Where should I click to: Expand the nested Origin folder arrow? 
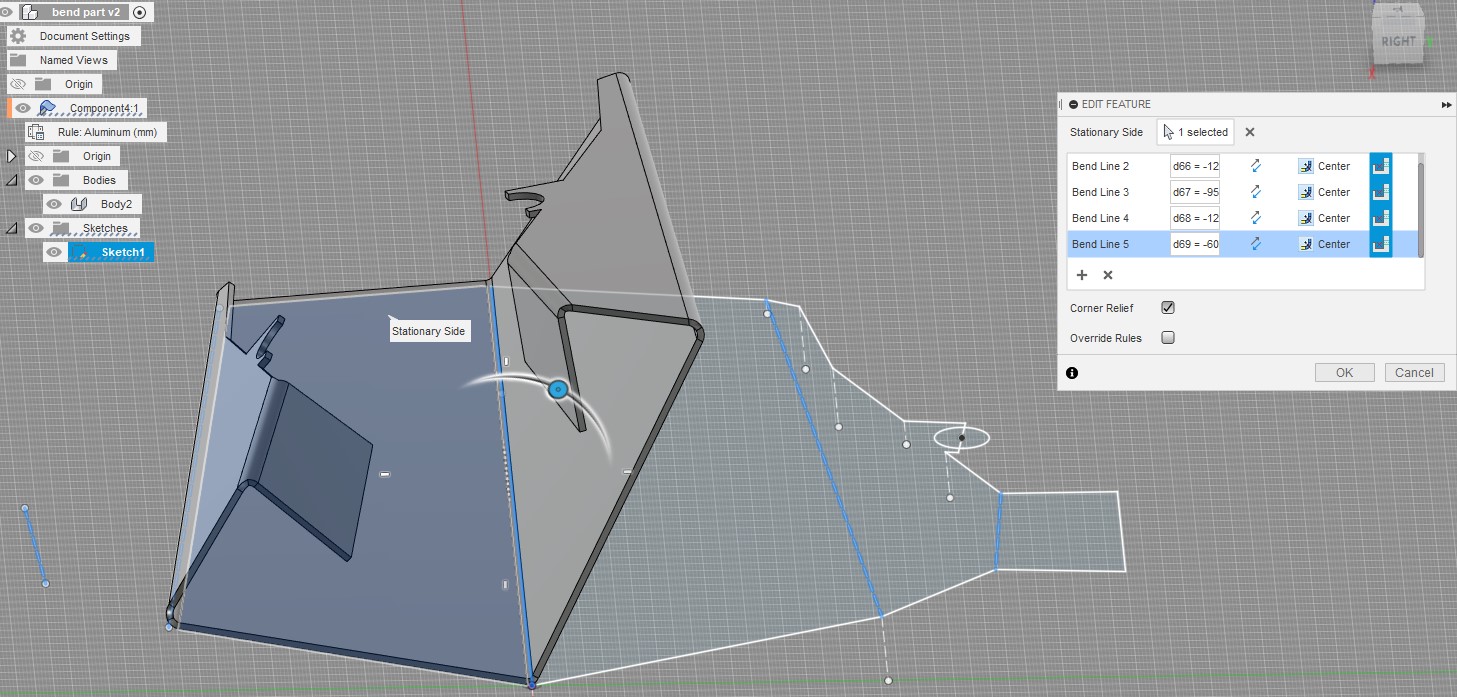(11, 156)
